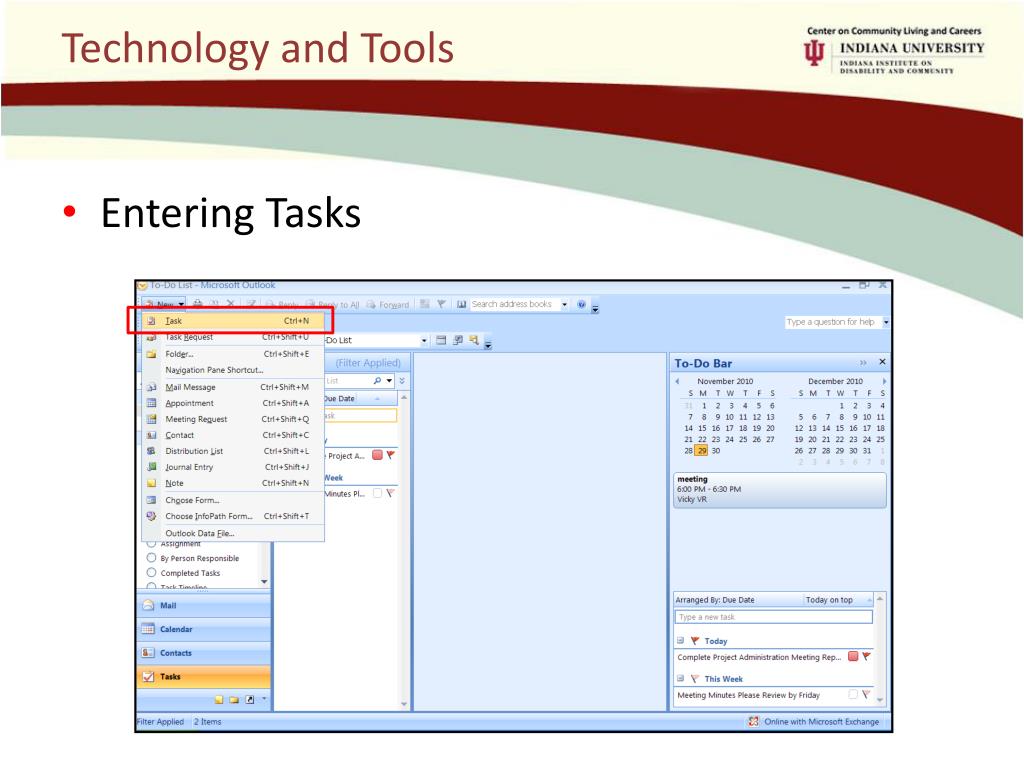This screenshot has height=768, width=1024.
Task: Open the Calendar navigation button
Action: (204, 629)
